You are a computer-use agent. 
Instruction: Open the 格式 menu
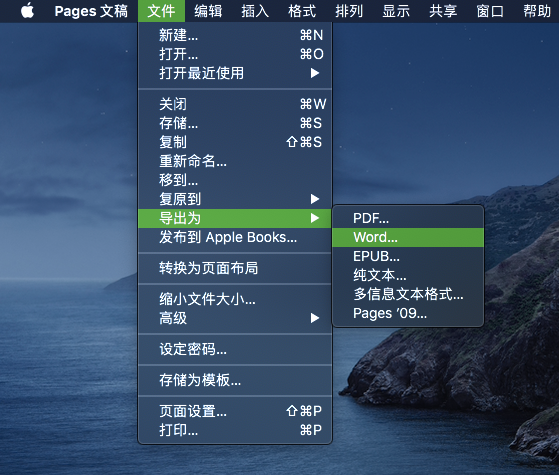[302, 11]
